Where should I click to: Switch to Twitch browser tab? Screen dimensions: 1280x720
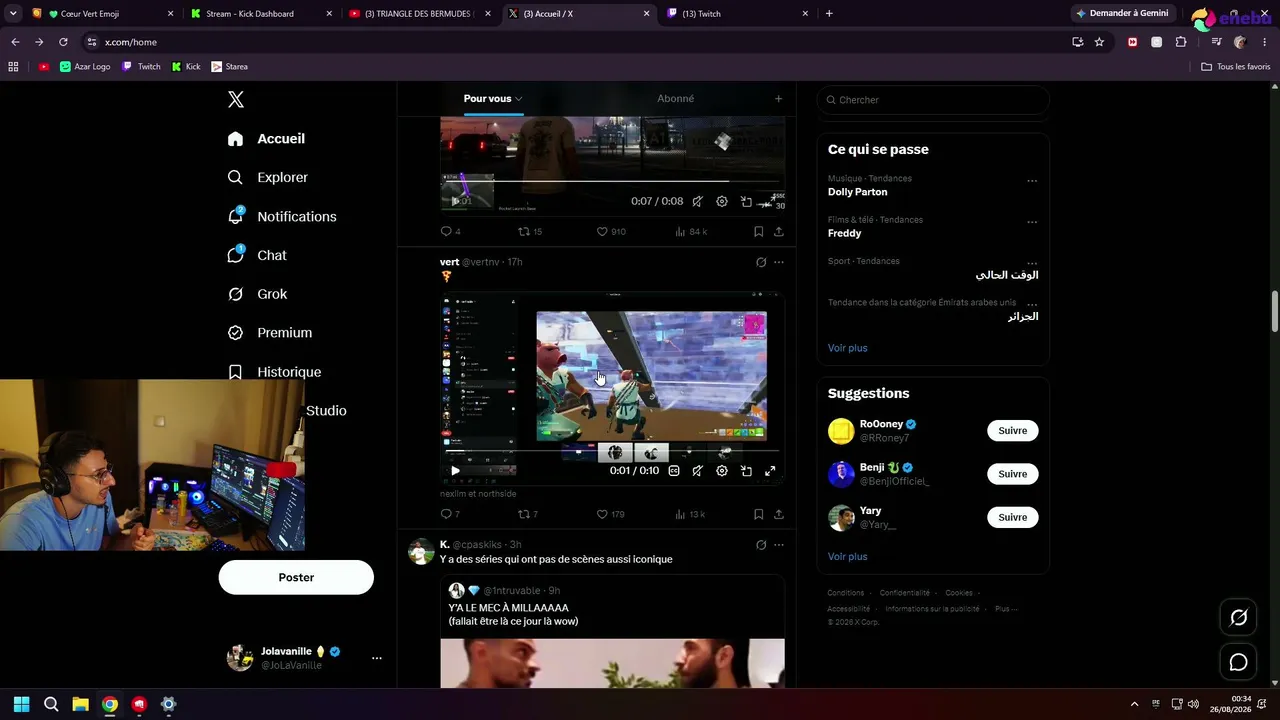point(738,14)
